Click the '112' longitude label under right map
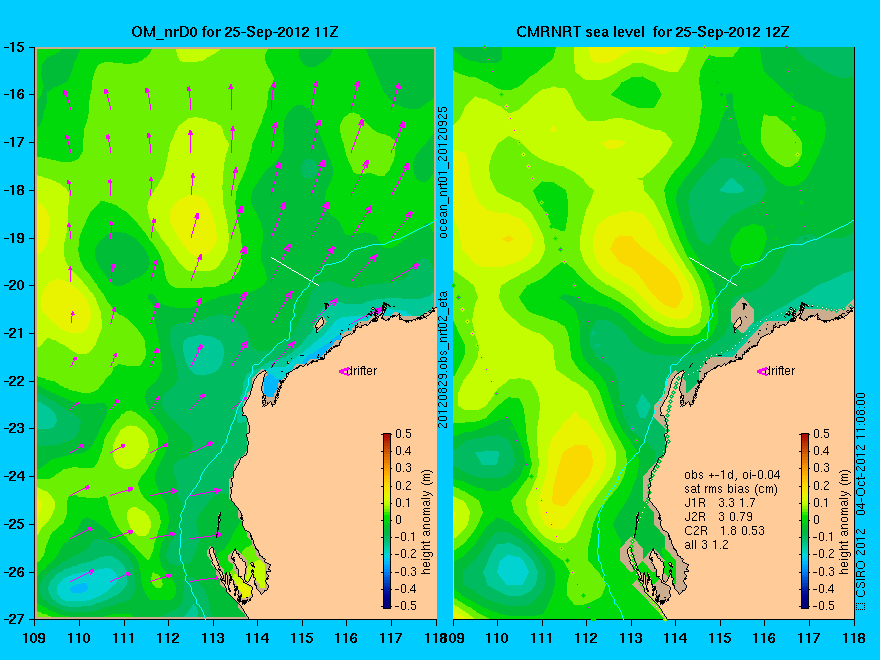This screenshot has height=660, width=880. point(586,638)
